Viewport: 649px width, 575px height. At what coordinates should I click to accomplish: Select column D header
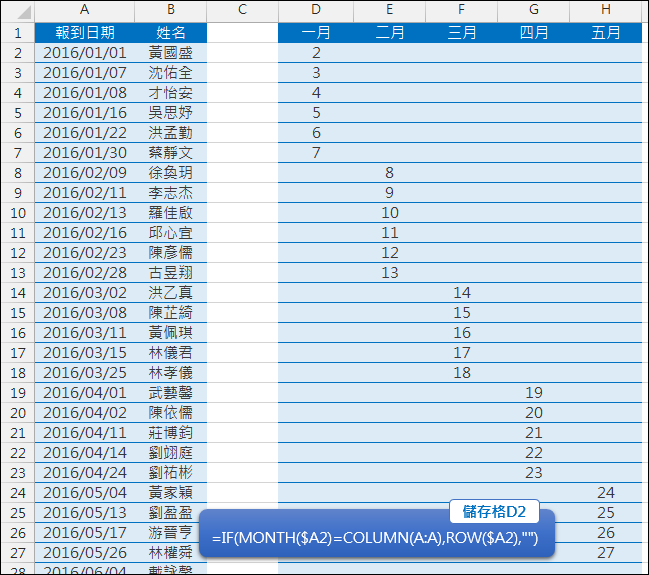pos(316,11)
